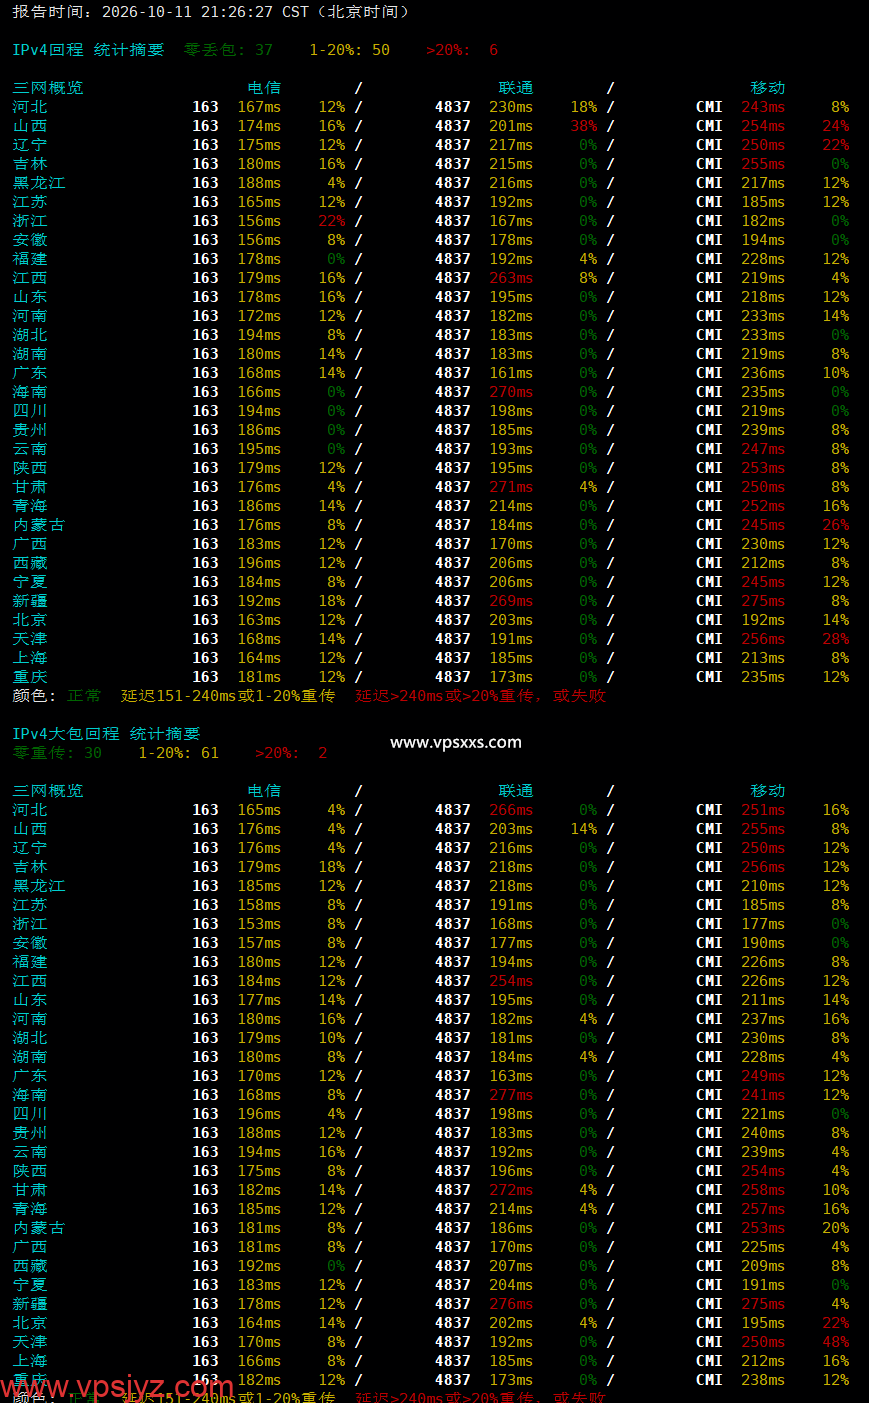Click the 266ms latency in 河北 row

511,810
